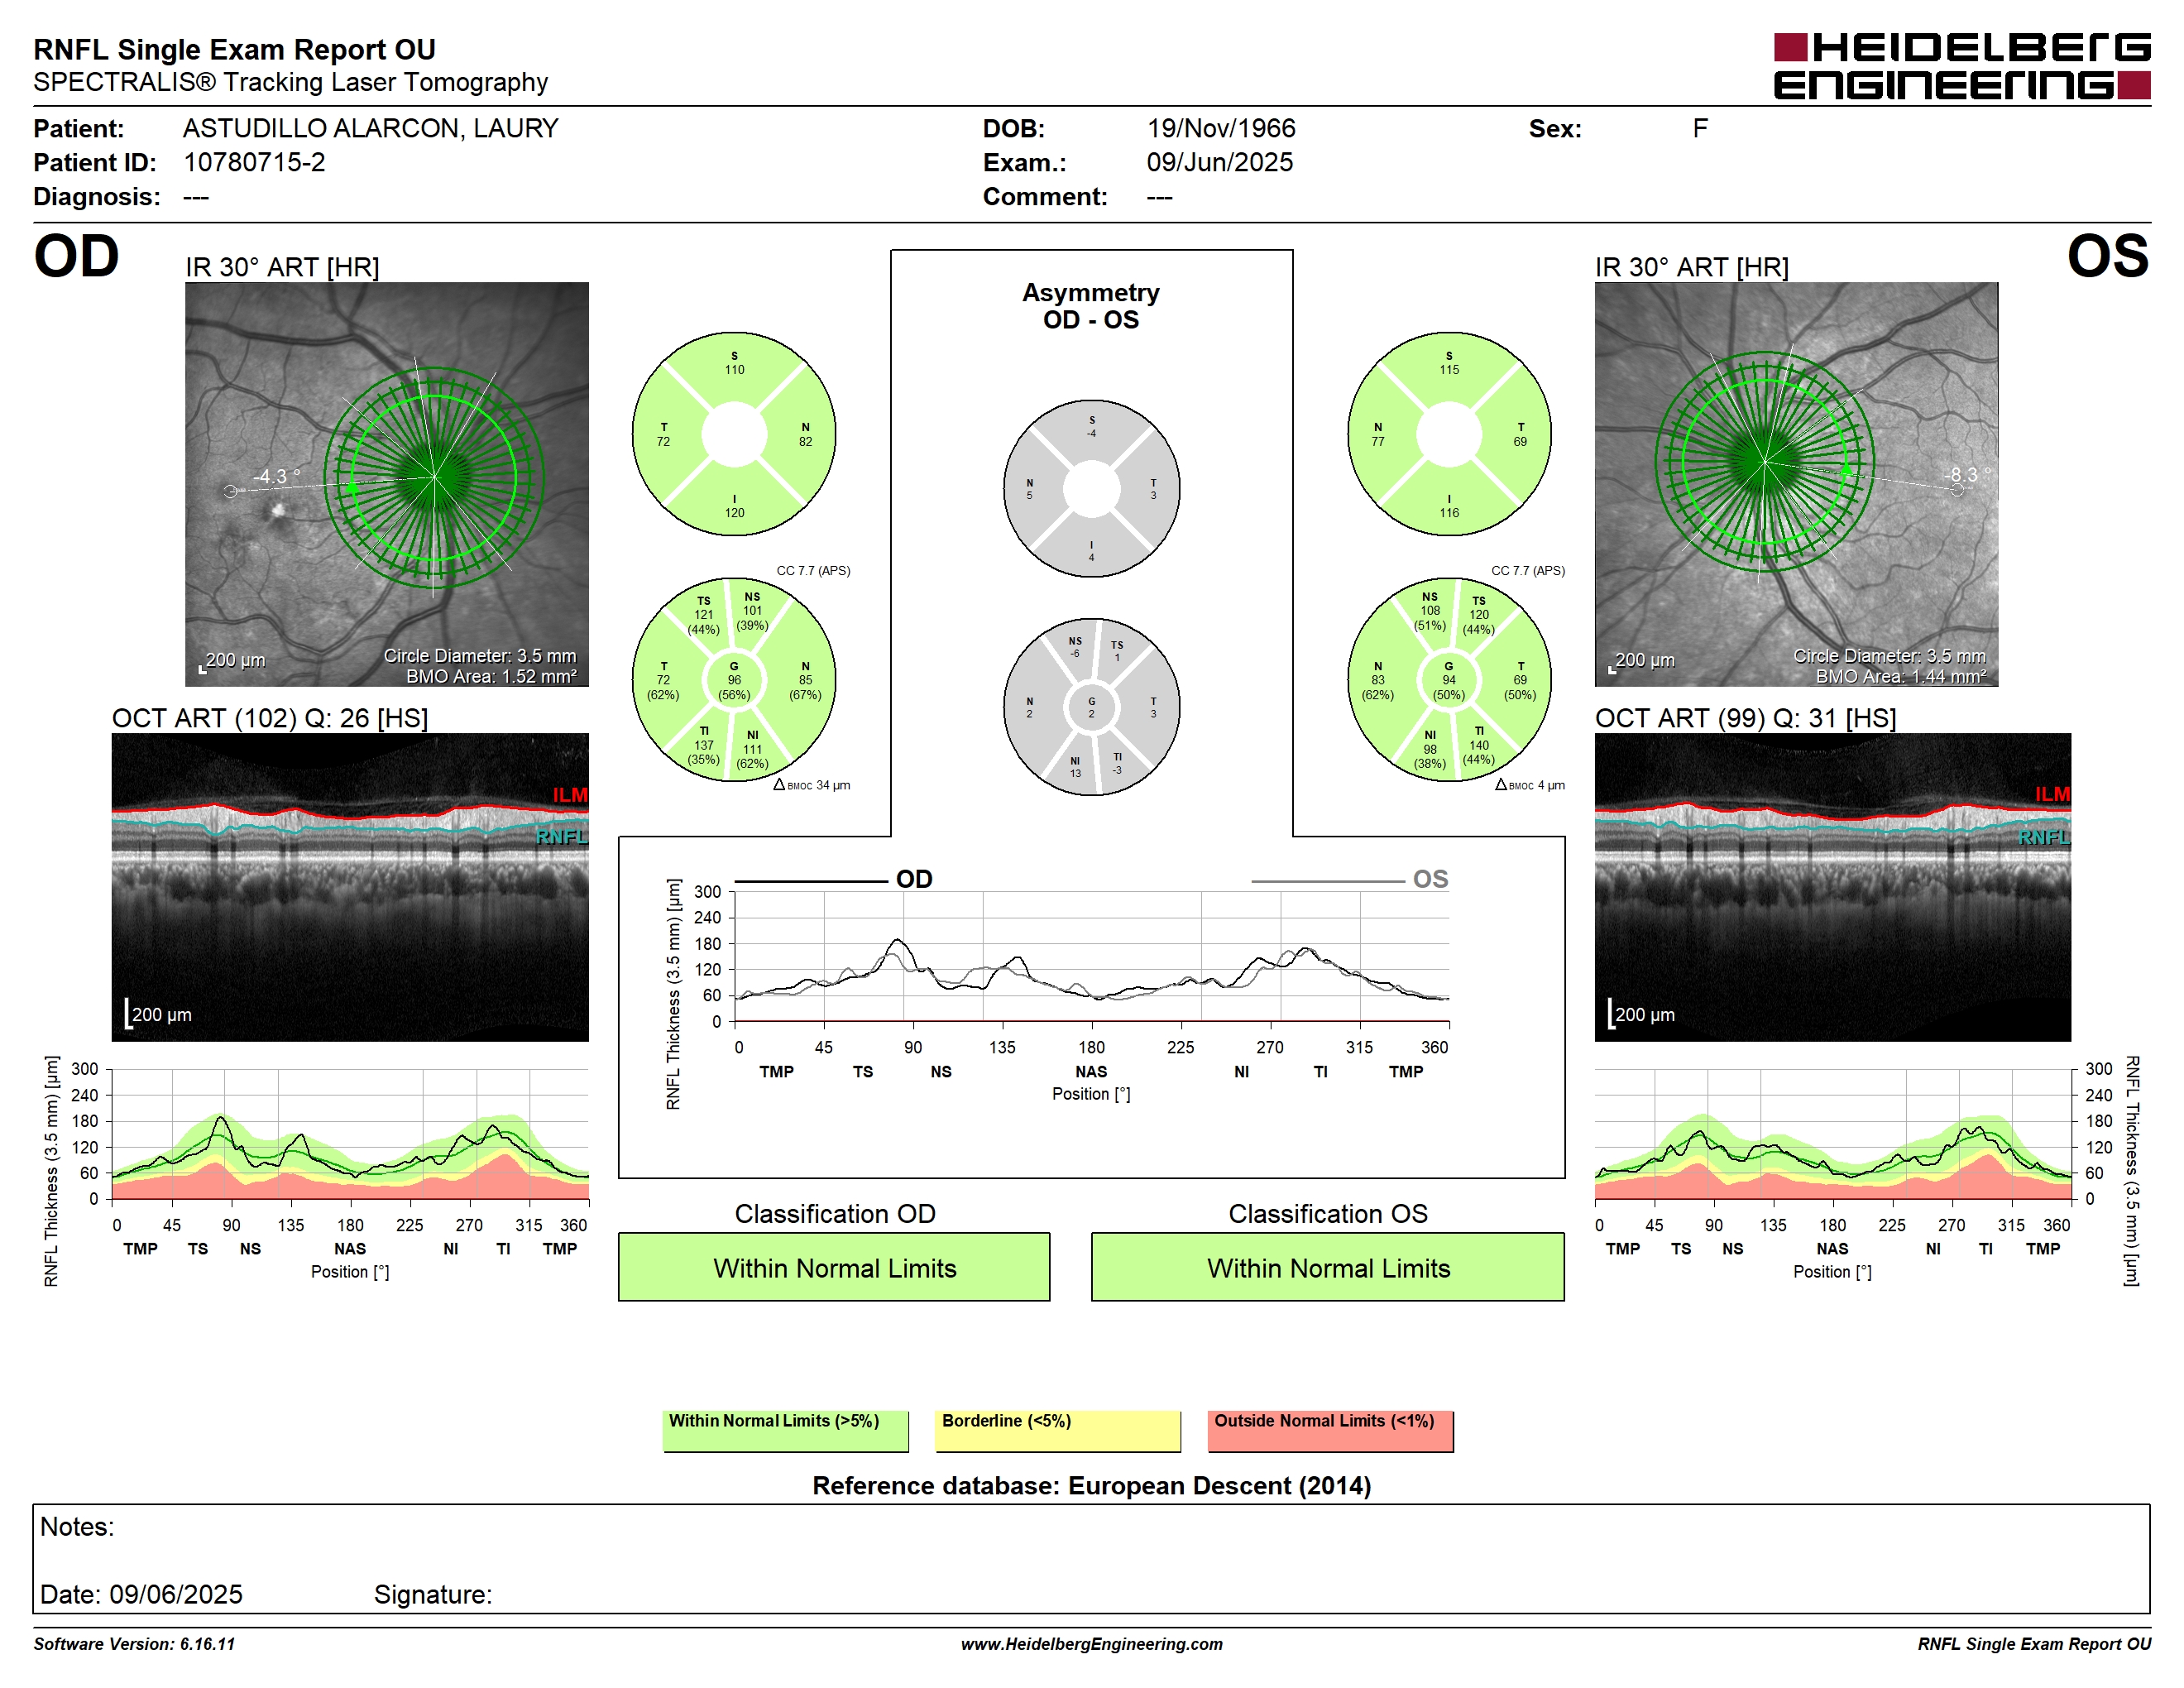Click the OS six-sector TS 120 (44%) value
Image resolution: width=2184 pixels, height=1688 pixels.
click(x=1479, y=615)
